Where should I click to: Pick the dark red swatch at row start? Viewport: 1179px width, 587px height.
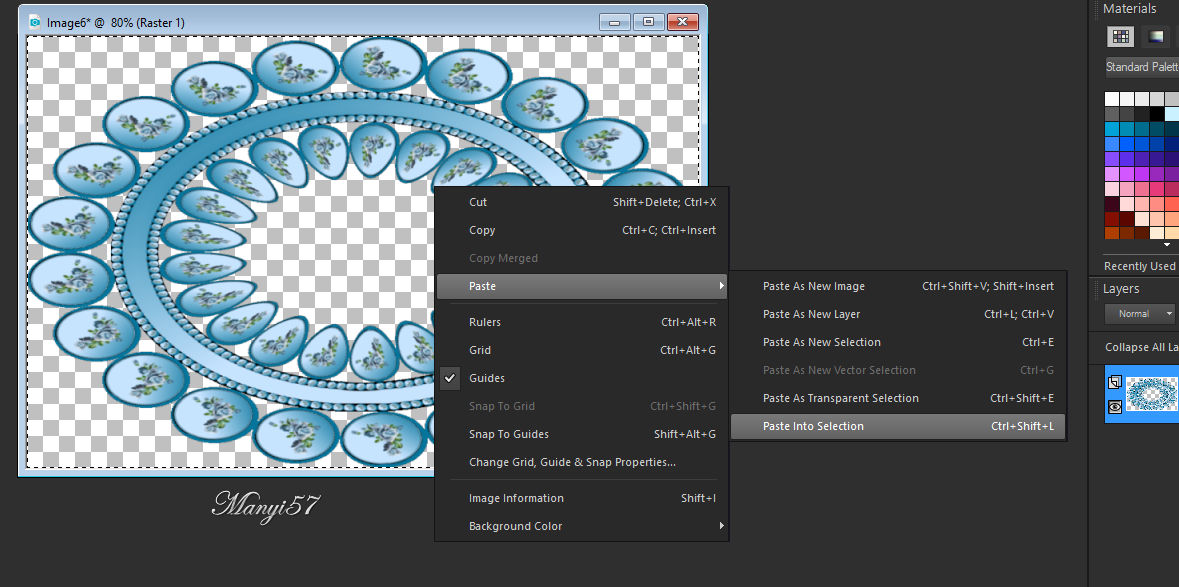(x=1112, y=219)
